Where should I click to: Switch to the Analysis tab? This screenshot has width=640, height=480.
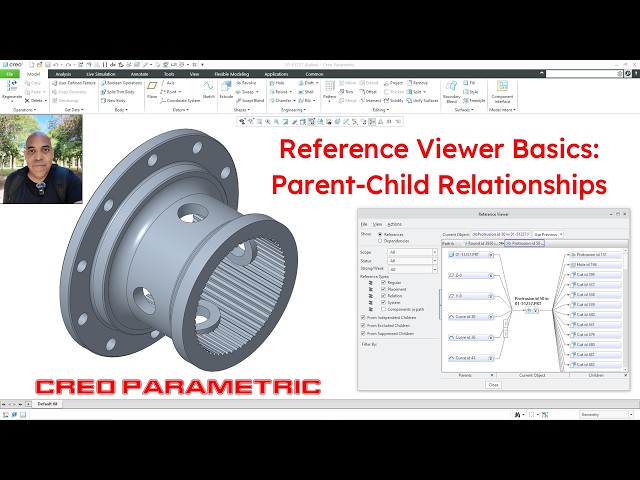coord(63,74)
